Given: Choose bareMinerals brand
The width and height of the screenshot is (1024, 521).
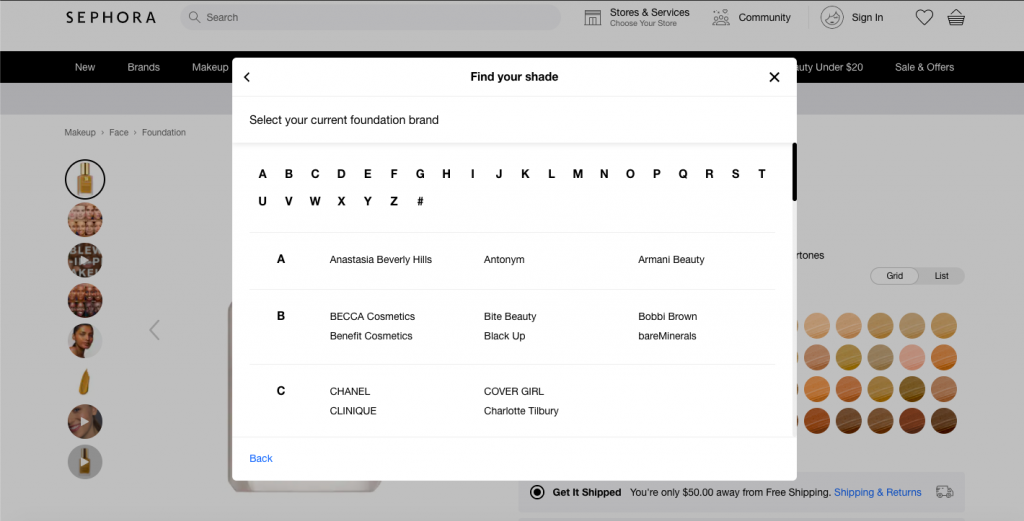Looking at the screenshot, I should [x=667, y=336].
